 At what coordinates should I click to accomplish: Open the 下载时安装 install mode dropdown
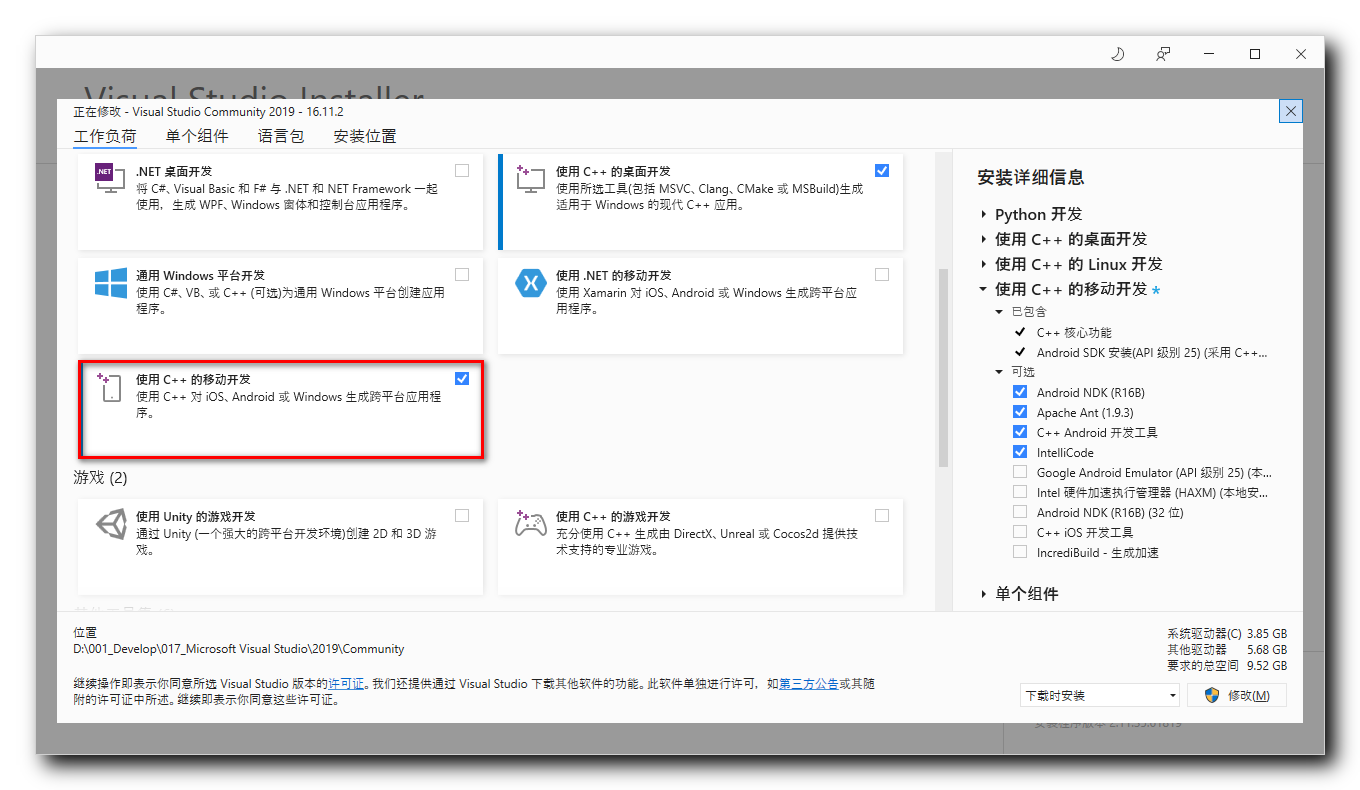[x=1100, y=695]
